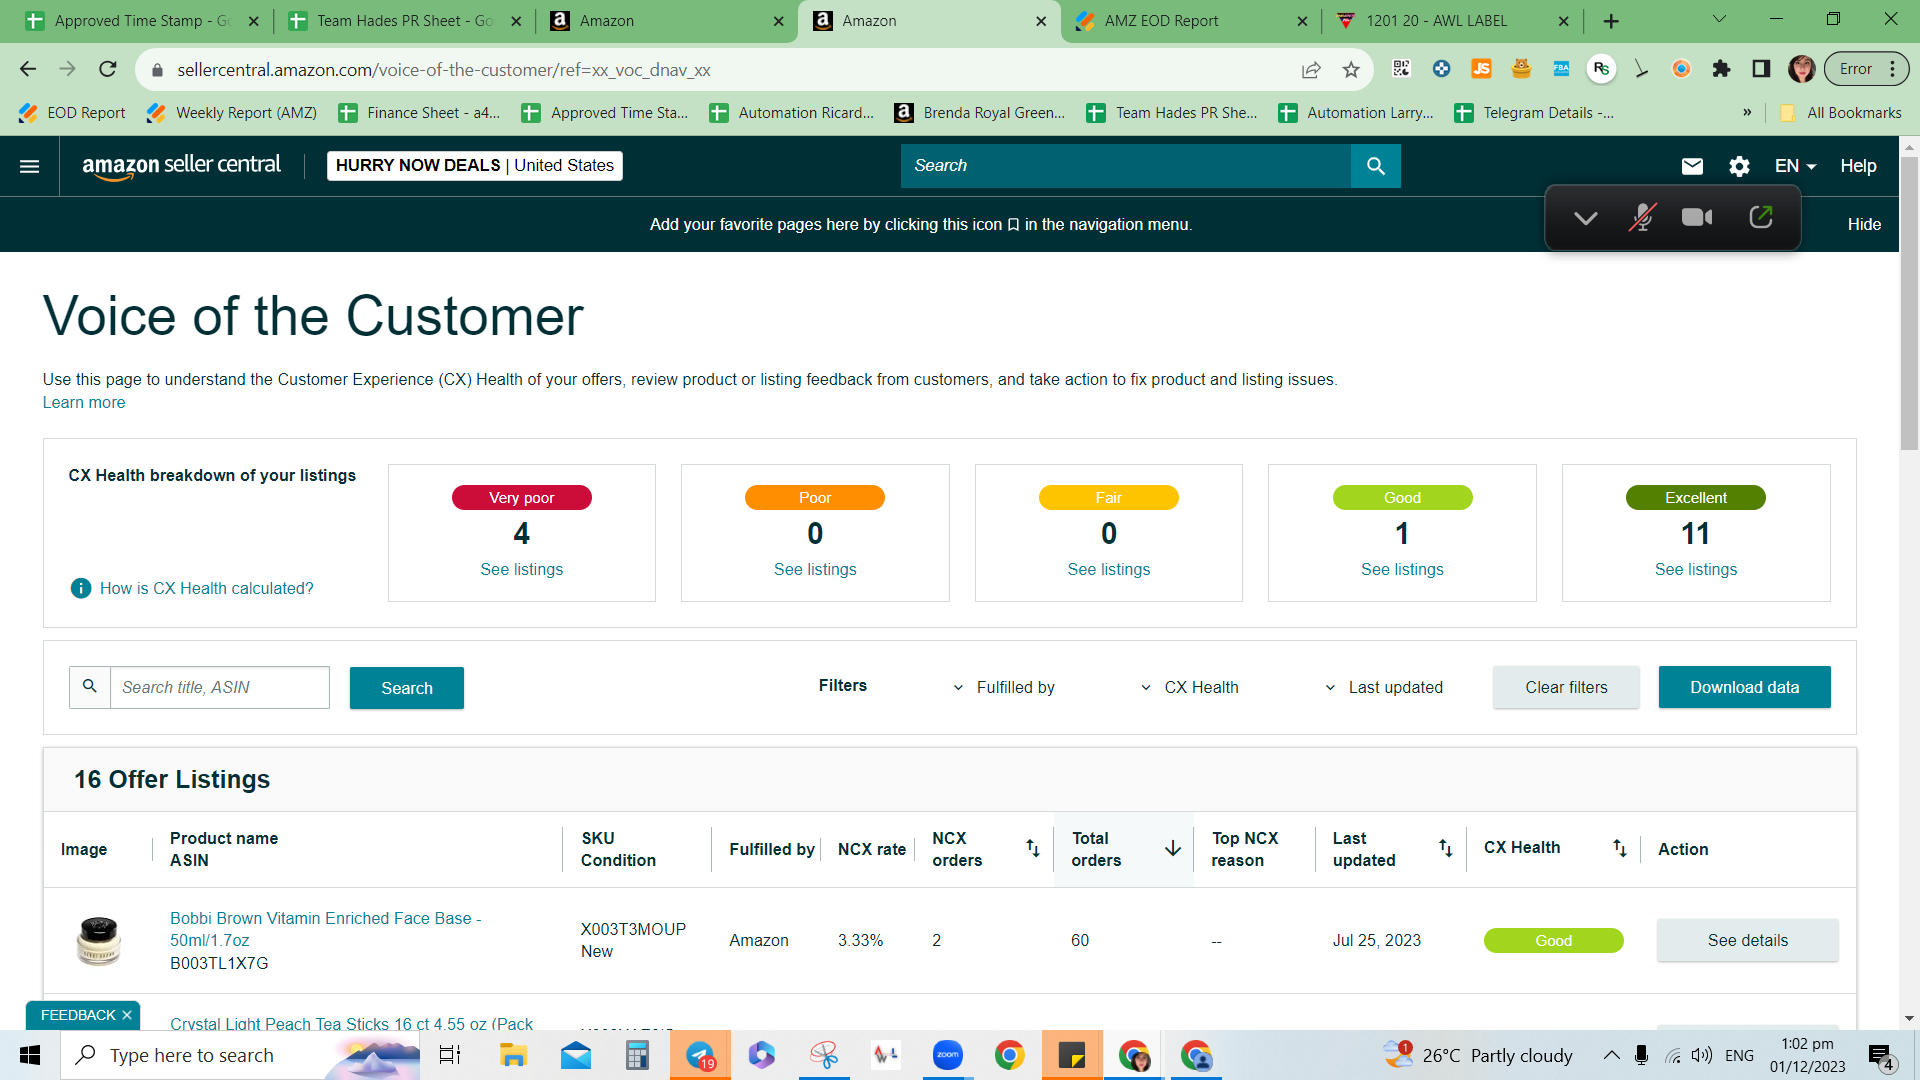Toggle the camera in meeting overlay
This screenshot has width=1920, height=1080.
click(1697, 217)
